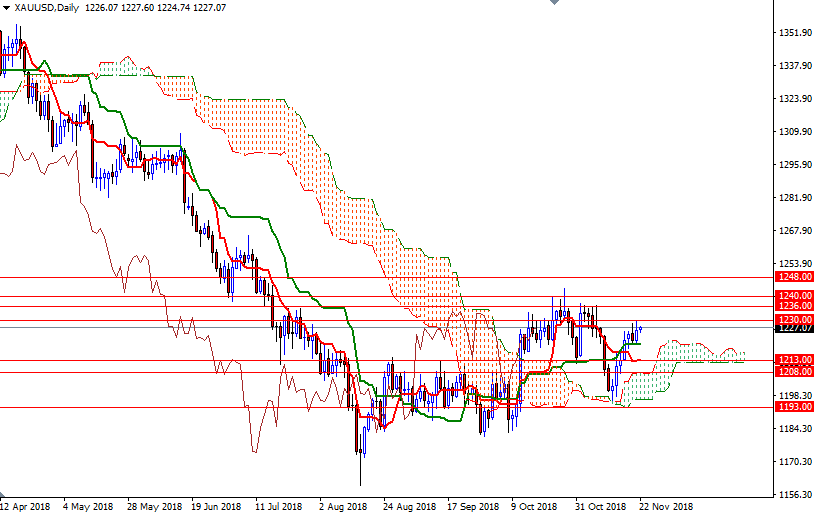Click the 1281.90 value on price axis
This screenshot has width=814, height=514.
795,198
